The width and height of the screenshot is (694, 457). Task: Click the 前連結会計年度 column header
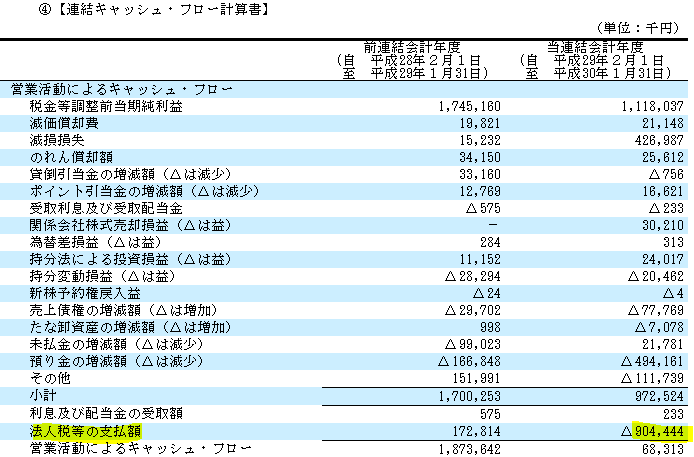point(412,47)
